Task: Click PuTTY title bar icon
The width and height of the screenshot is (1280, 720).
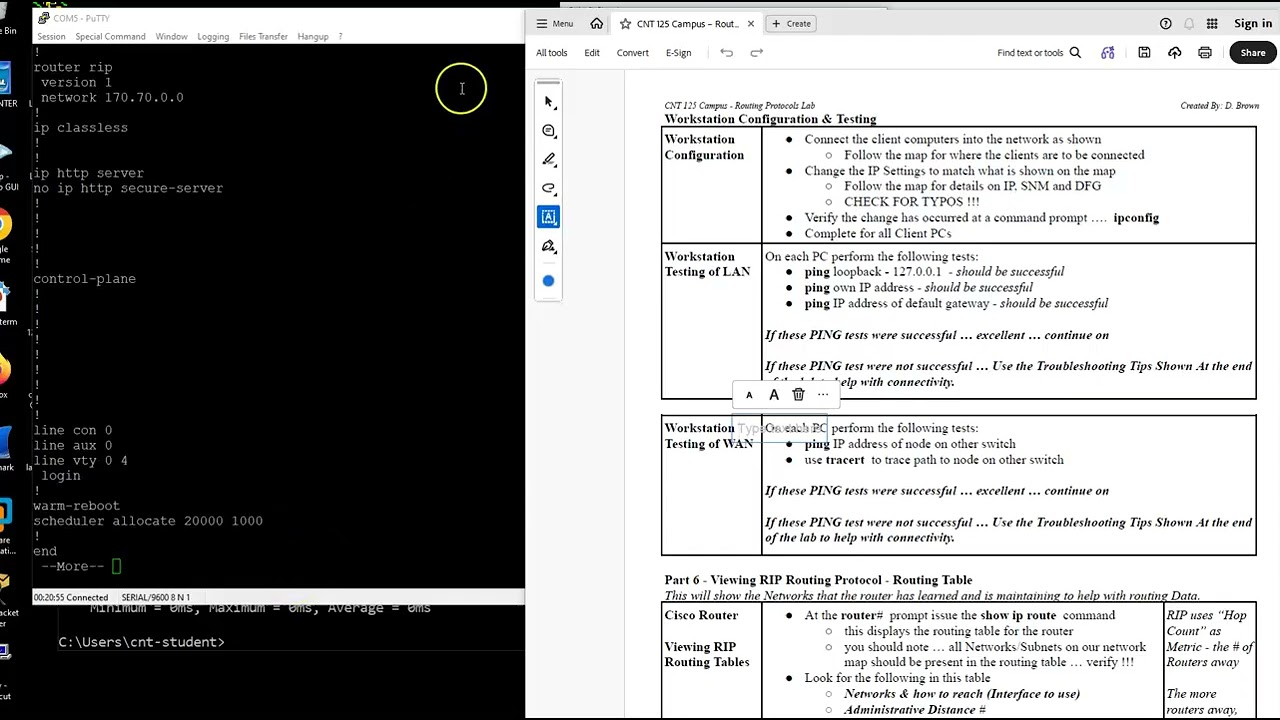Action: [x=43, y=18]
